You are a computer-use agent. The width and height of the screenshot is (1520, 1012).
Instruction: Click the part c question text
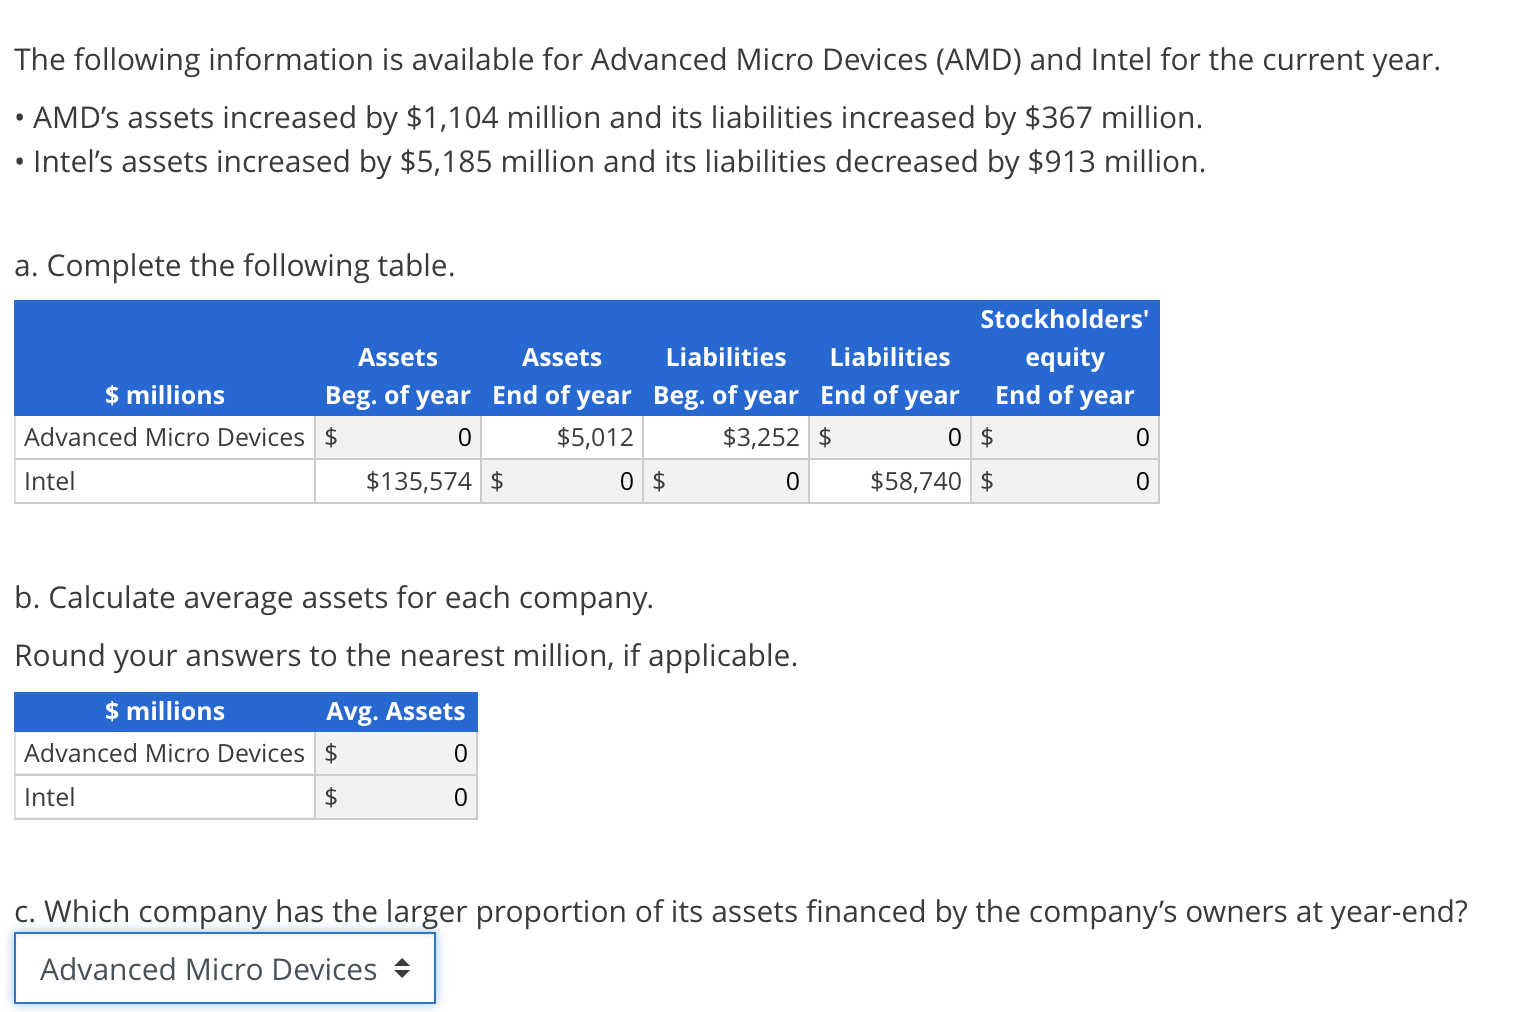pos(741,911)
